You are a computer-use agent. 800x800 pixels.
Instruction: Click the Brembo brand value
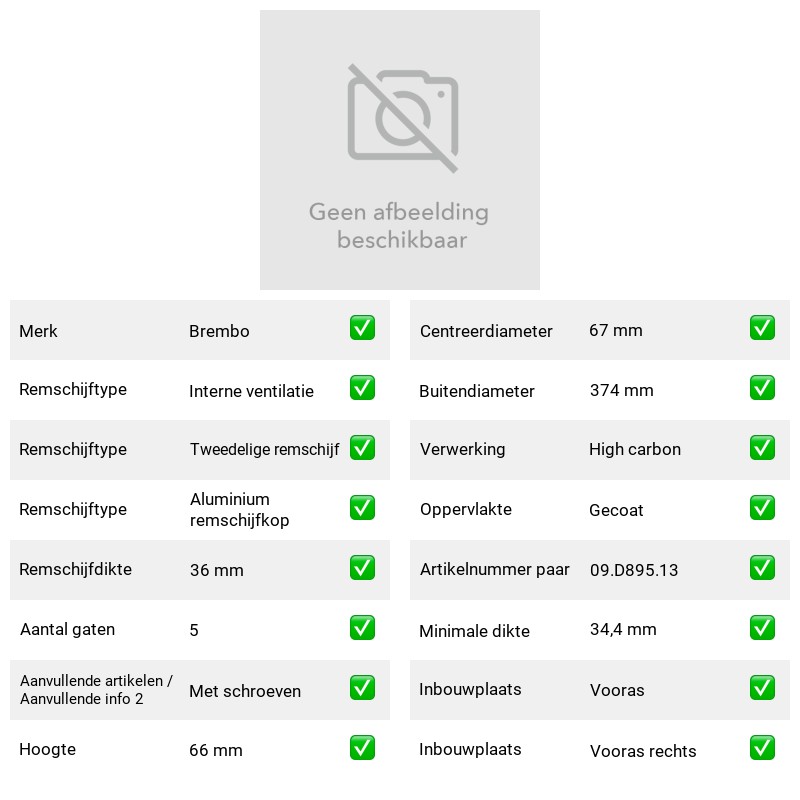coord(219,331)
